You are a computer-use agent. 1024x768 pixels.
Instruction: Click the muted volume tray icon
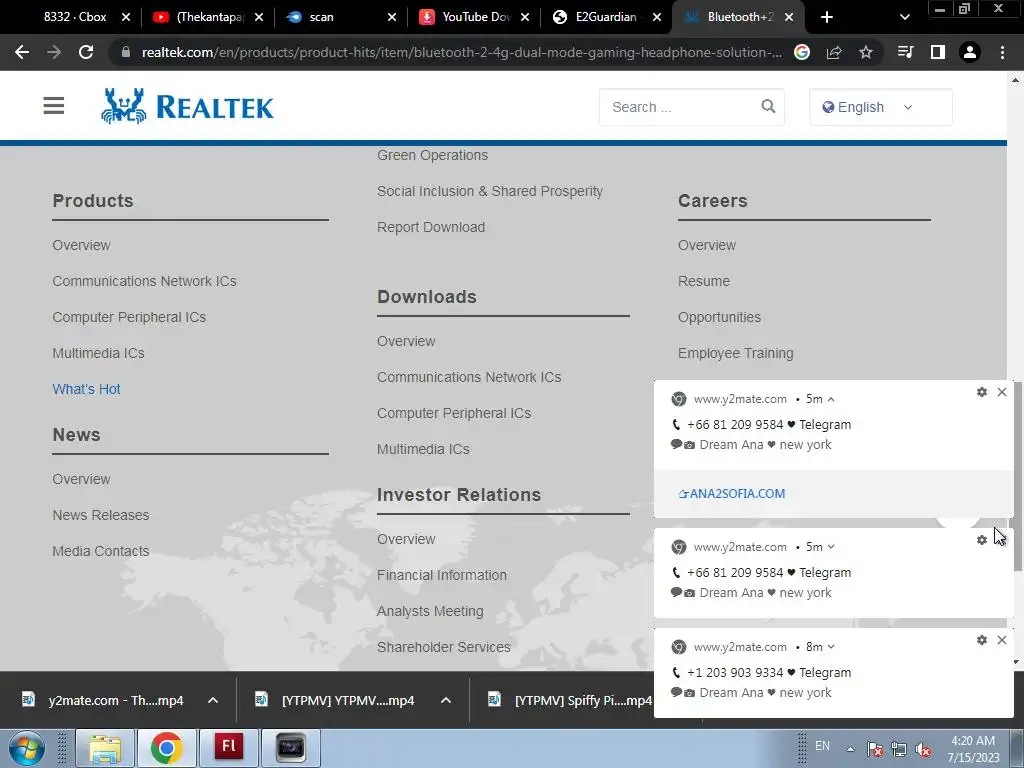pyautogui.click(x=923, y=749)
